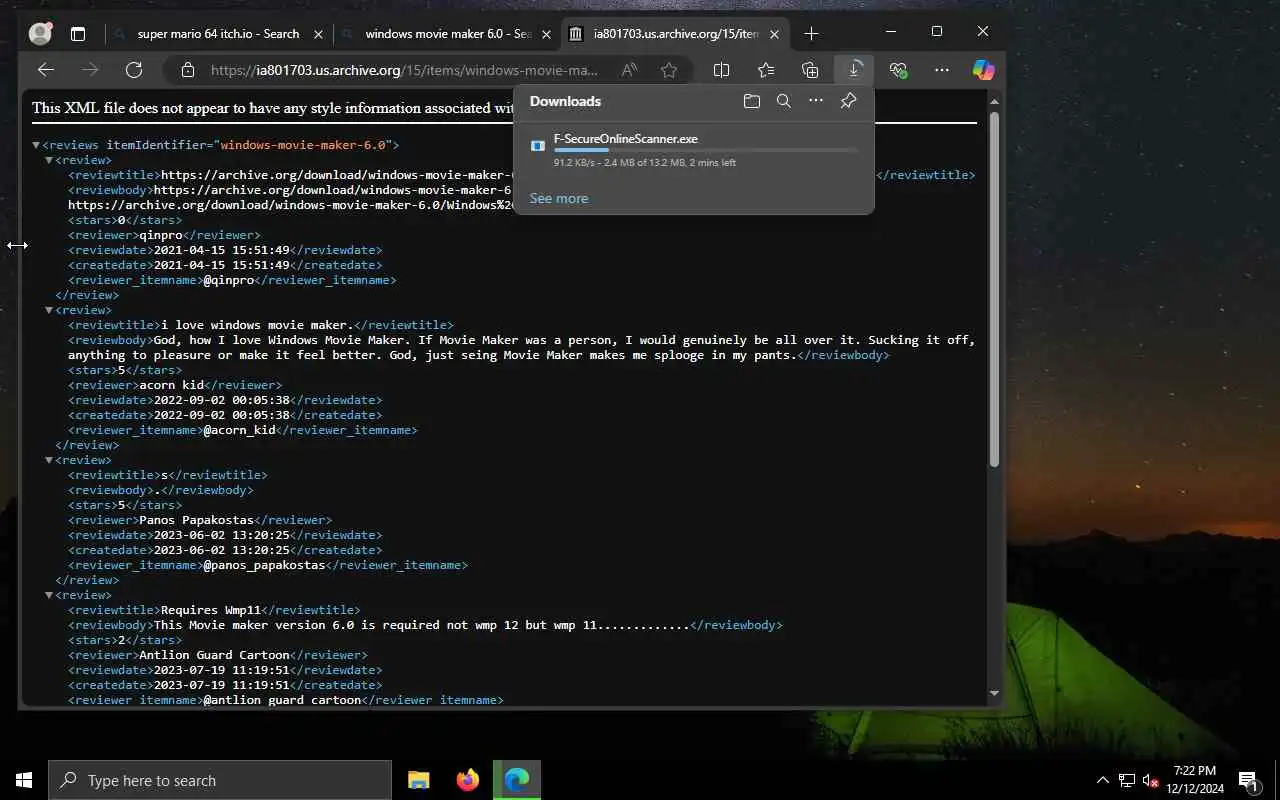Switch to super mario 64 itch.io tab
Image resolution: width=1280 pixels, height=800 pixels.
[218, 34]
